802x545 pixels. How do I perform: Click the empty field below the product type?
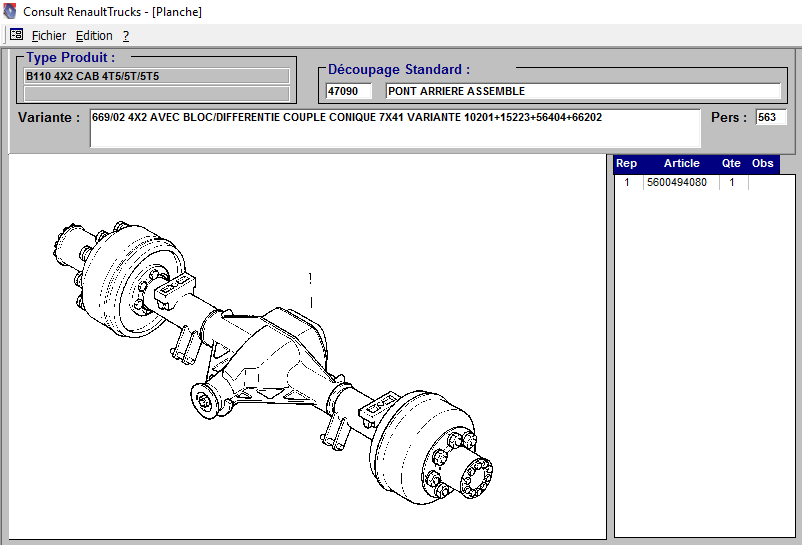pyautogui.click(x=157, y=94)
